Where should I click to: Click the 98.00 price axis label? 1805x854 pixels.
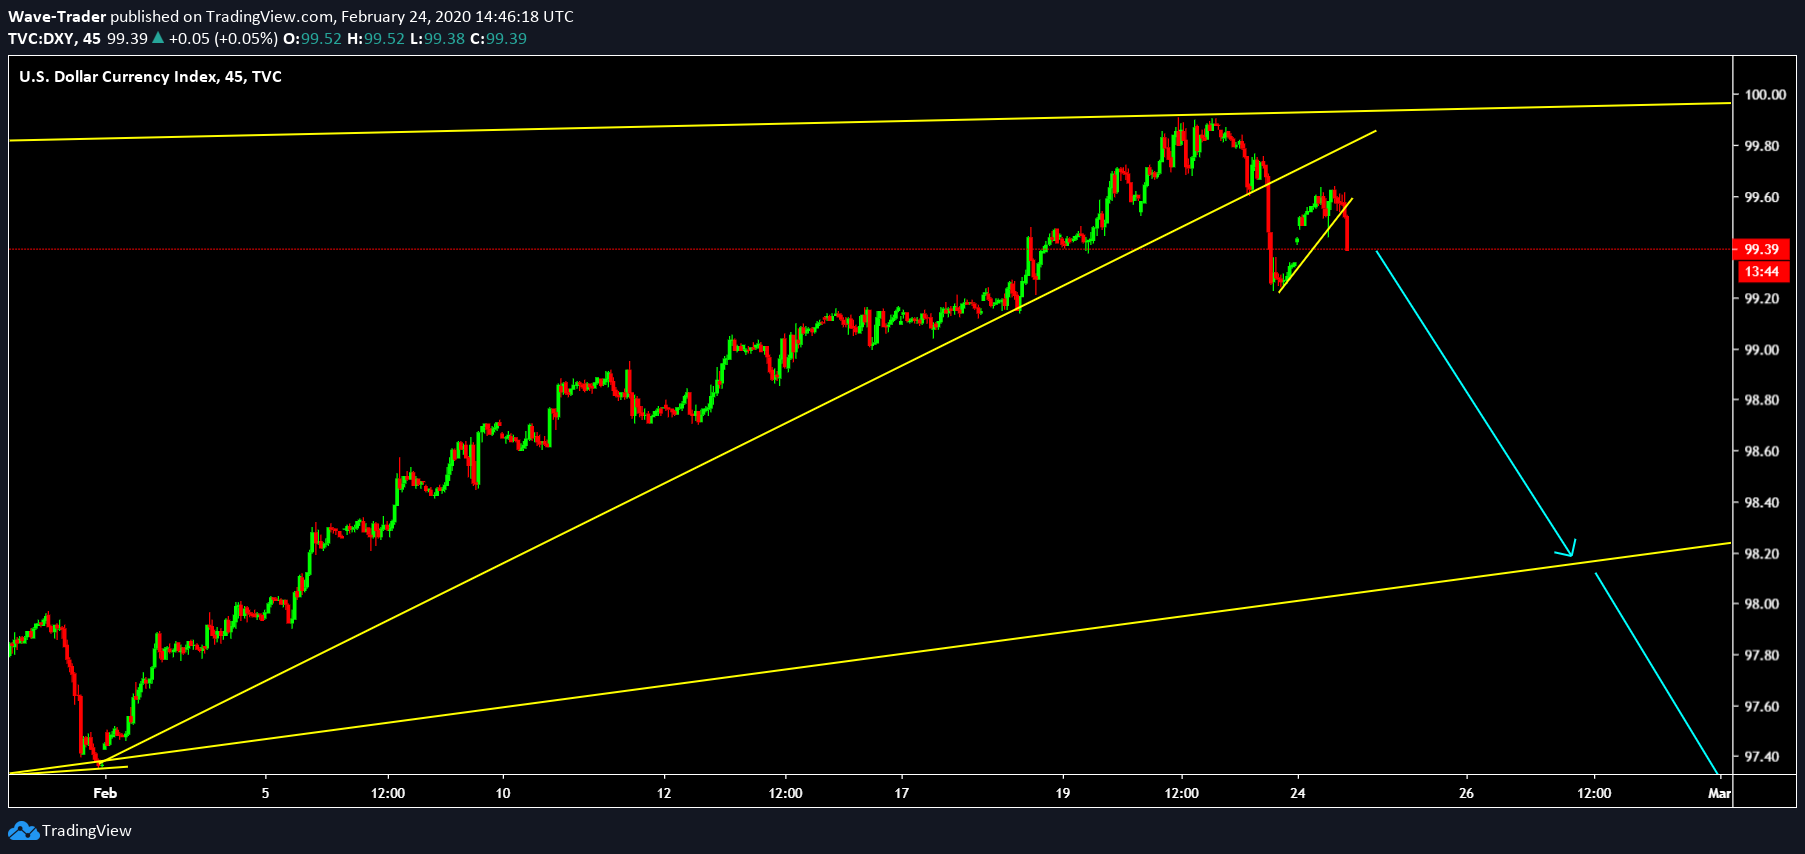[x=1762, y=604]
